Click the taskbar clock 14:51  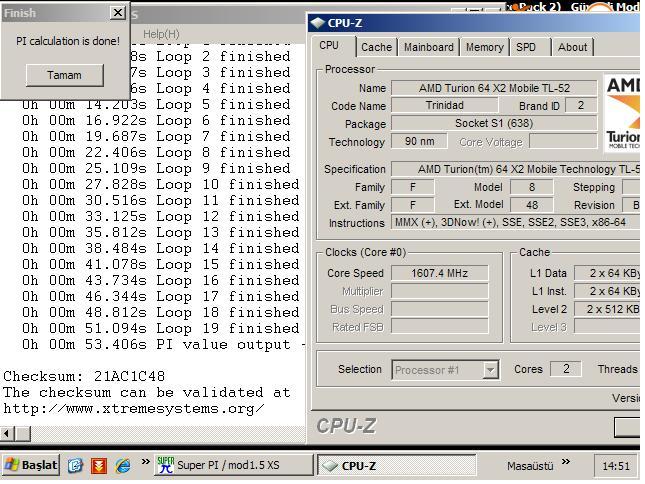coord(616,466)
